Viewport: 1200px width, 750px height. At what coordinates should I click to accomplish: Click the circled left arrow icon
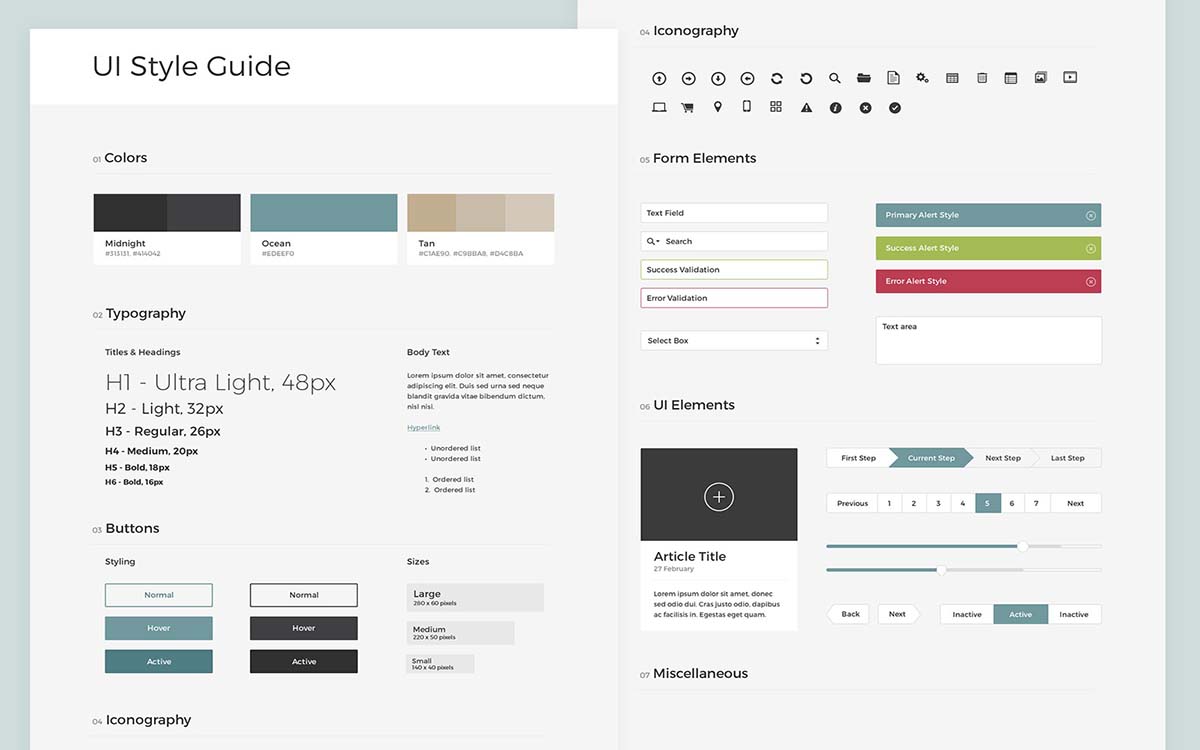click(x=747, y=78)
